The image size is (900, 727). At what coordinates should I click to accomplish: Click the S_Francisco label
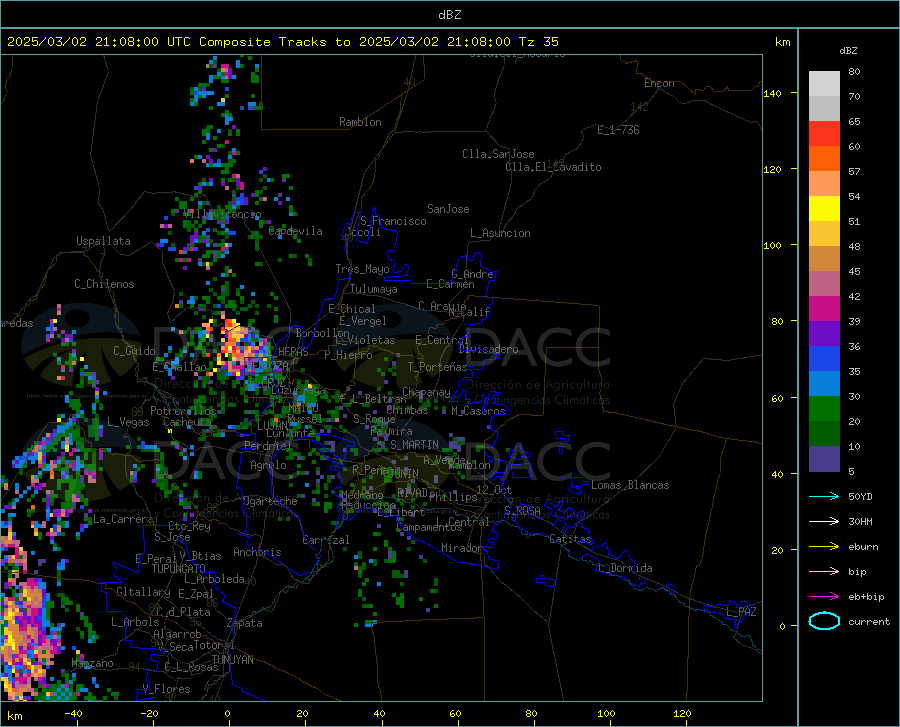click(393, 221)
